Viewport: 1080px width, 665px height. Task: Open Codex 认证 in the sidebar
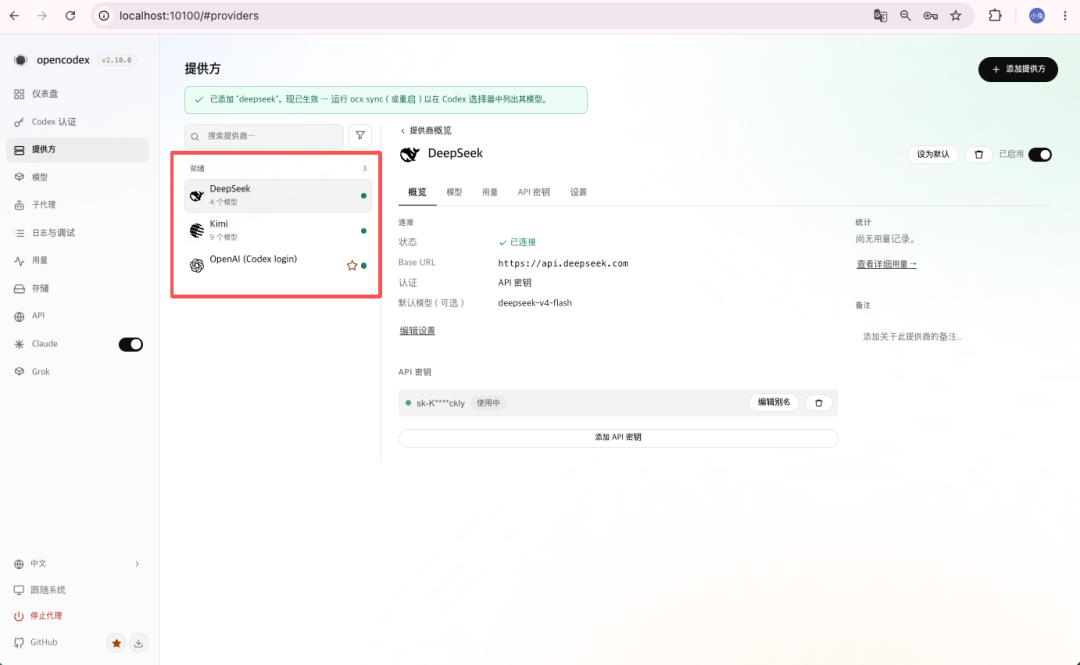click(77, 122)
